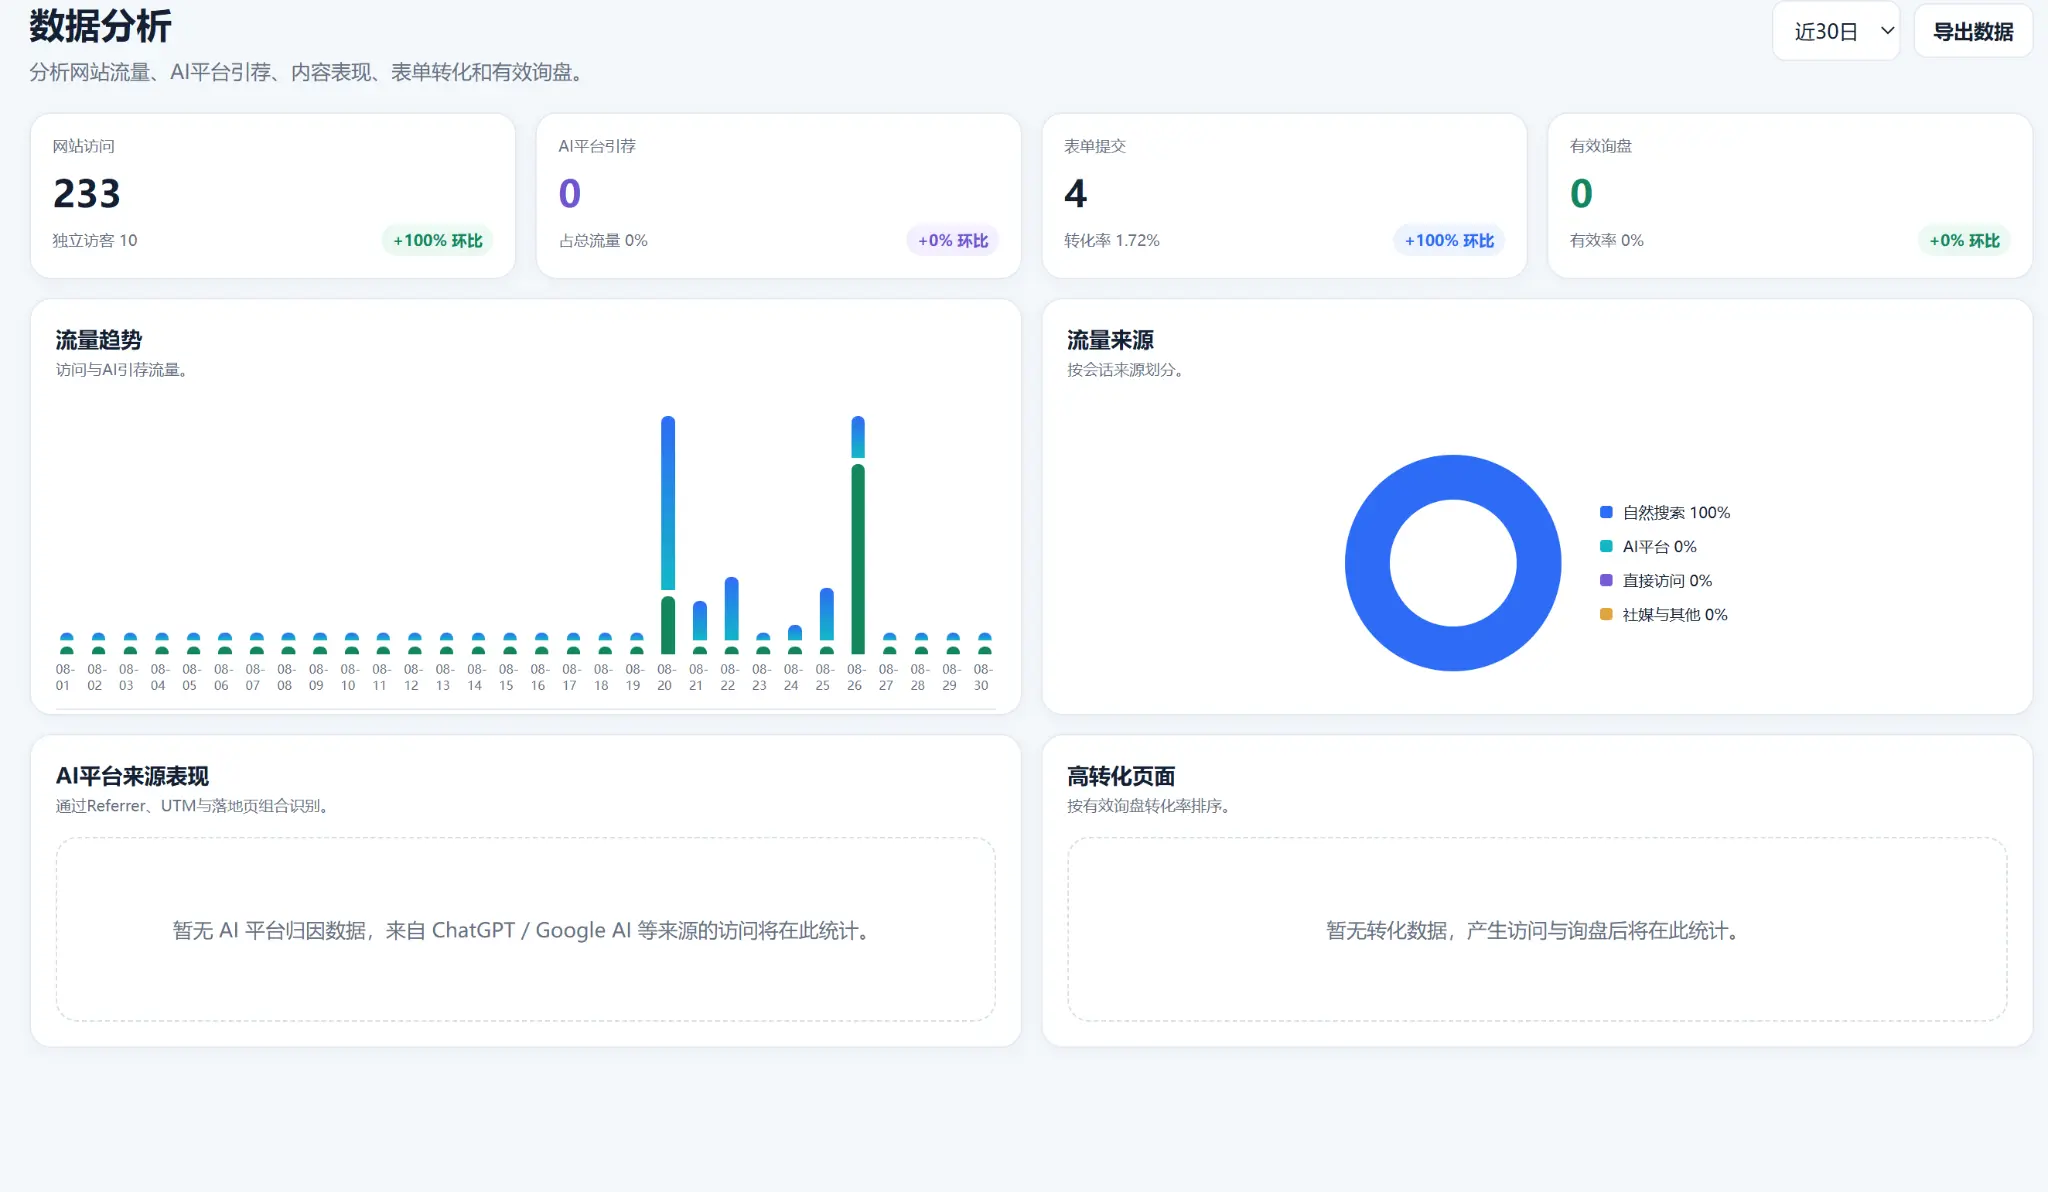
Task: Click the 08-25 bar in trend chart
Action: (826, 614)
